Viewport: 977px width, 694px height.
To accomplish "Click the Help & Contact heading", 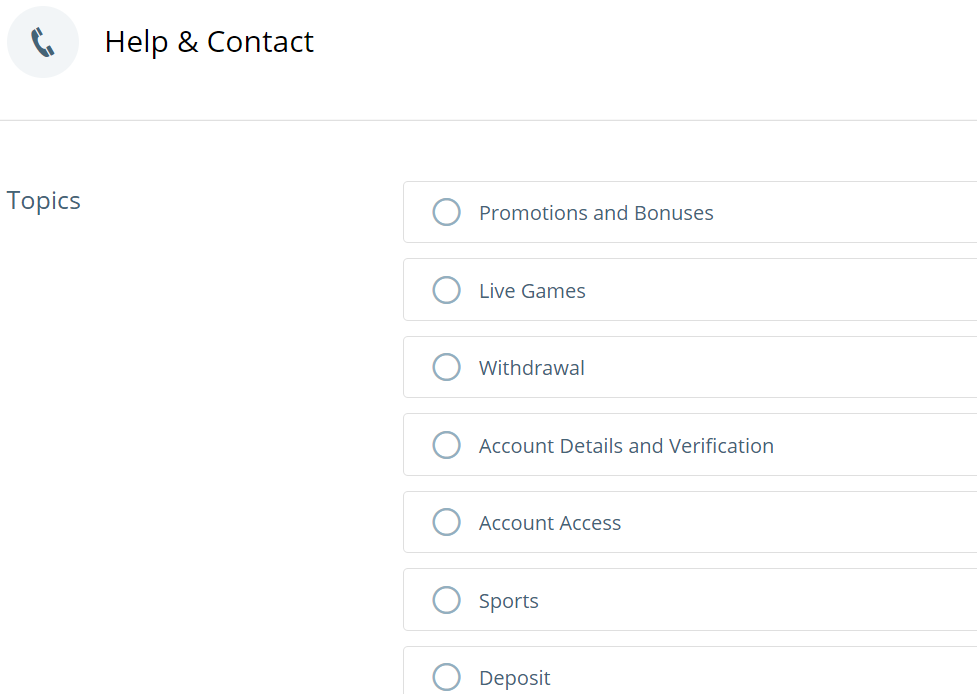I will (209, 42).
